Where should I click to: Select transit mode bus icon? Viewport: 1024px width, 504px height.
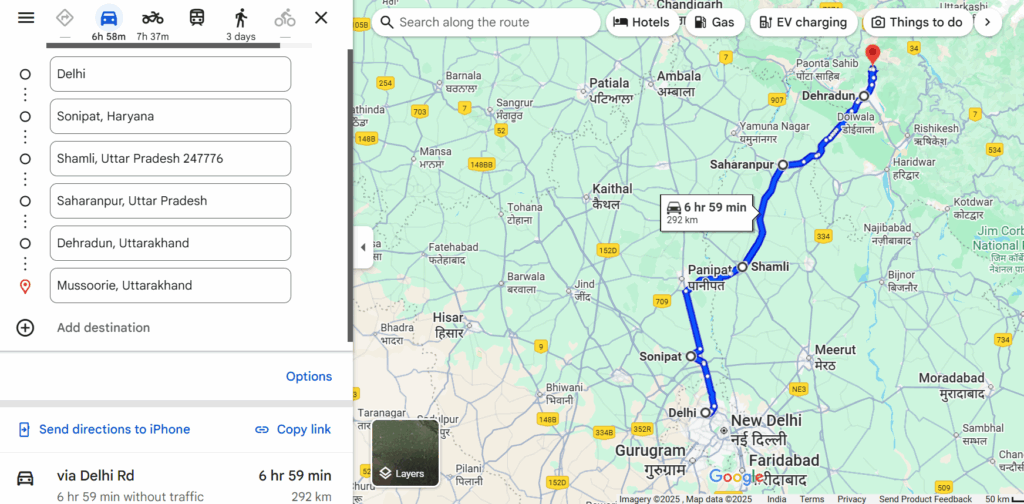[x=197, y=18]
